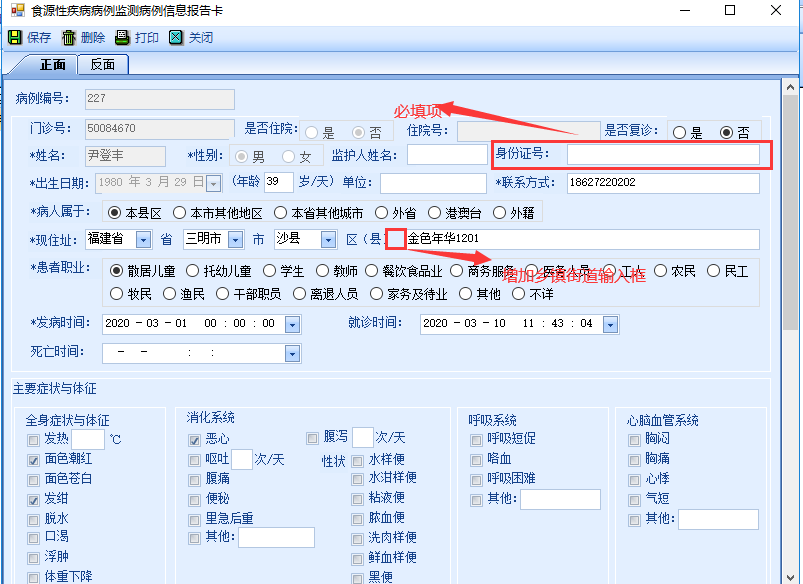
Task: Check the 腹痛 checkbox
Action: (195, 480)
